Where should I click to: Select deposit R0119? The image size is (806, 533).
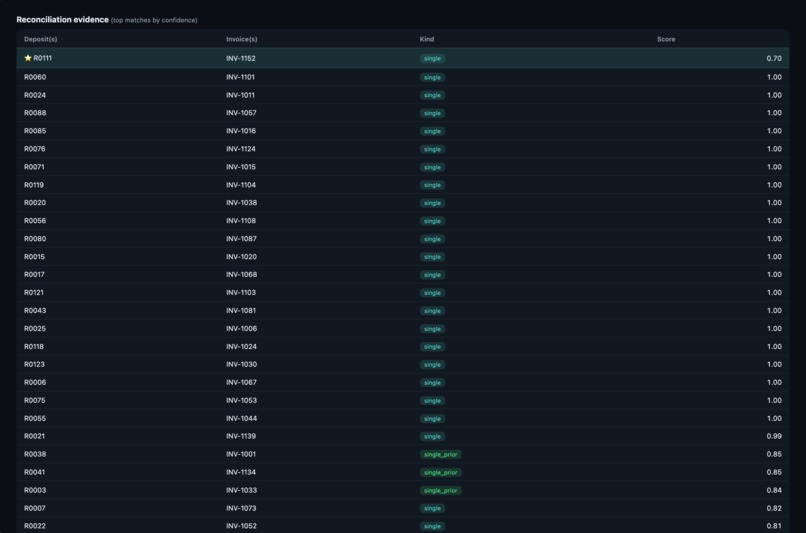(x=34, y=185)
